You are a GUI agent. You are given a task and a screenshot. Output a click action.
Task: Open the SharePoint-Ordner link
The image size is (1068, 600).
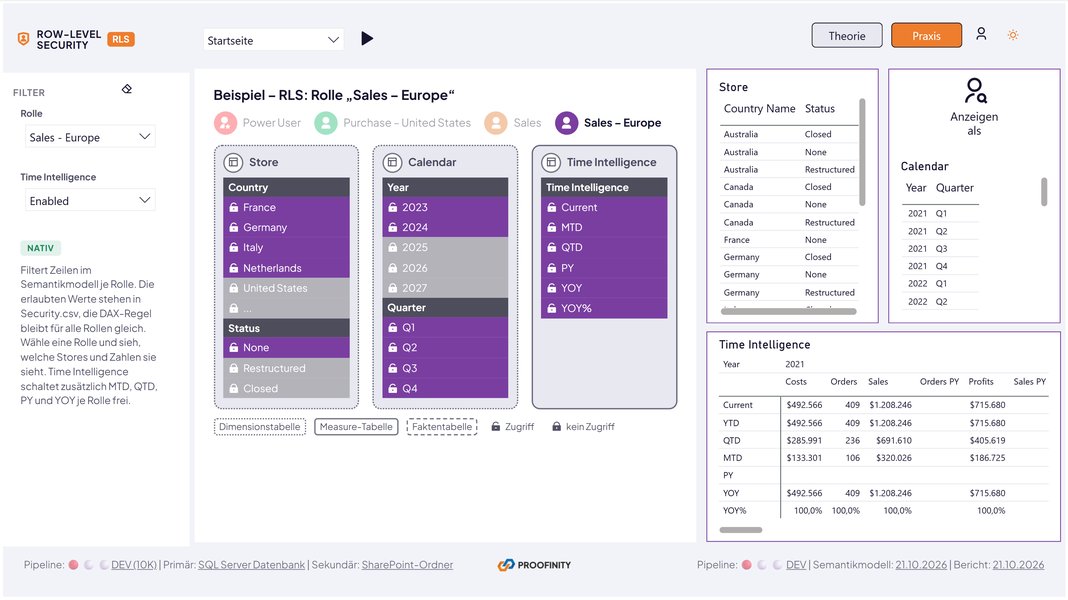(x=407, y=565)
